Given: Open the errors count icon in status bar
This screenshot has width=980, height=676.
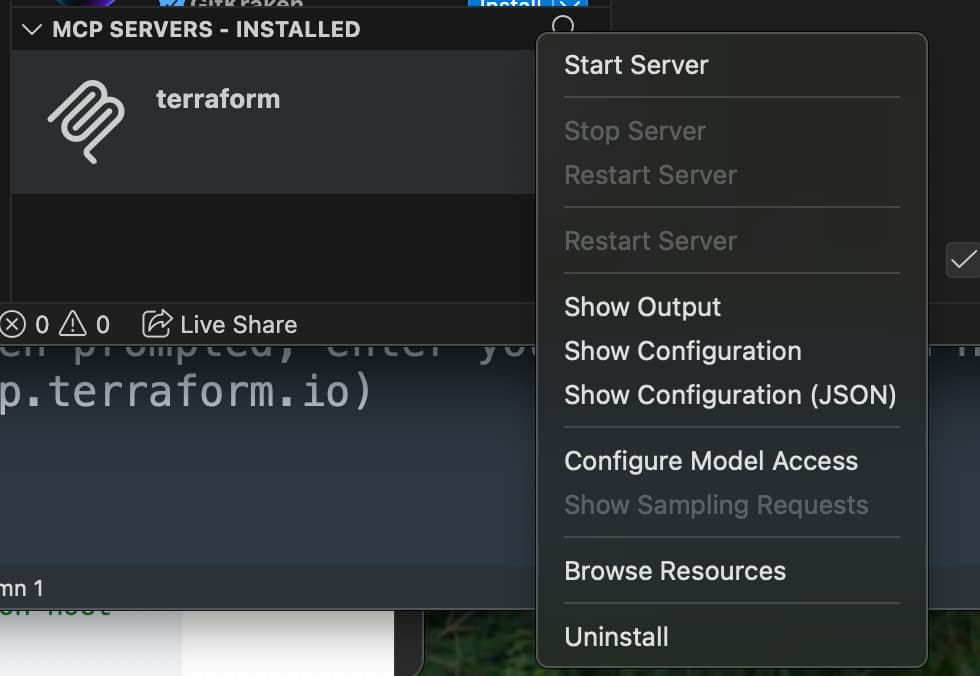Looking at the screenshot, I should [x=13, y=324].
